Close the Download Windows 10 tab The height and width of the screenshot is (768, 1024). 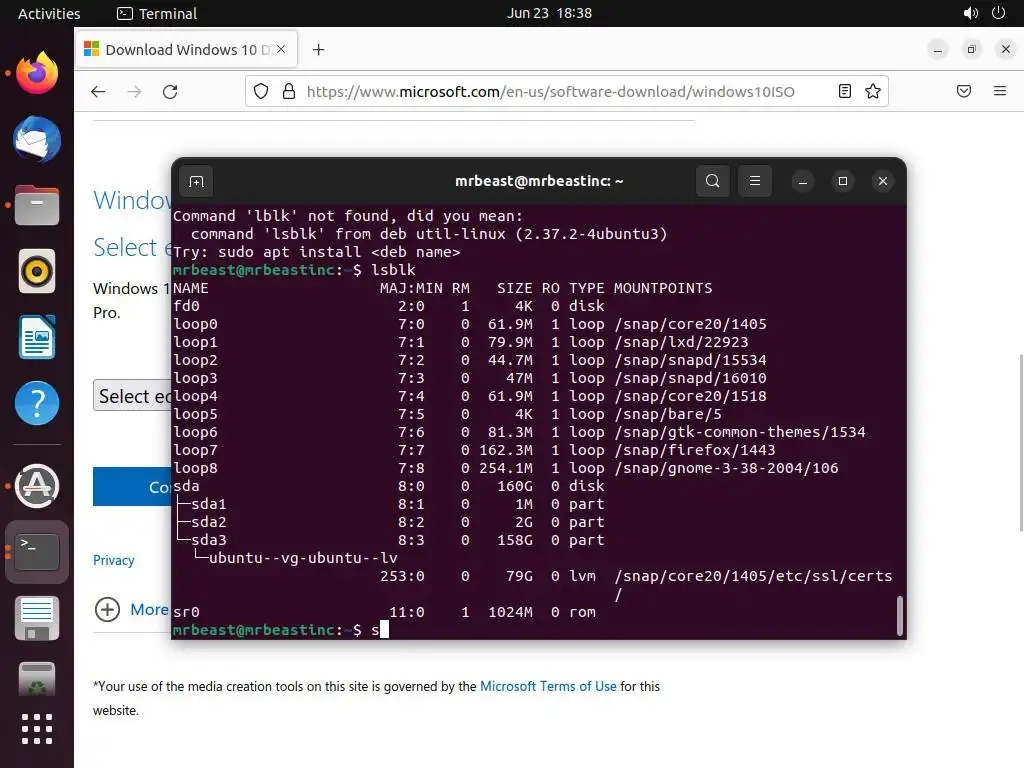point(281,50)
